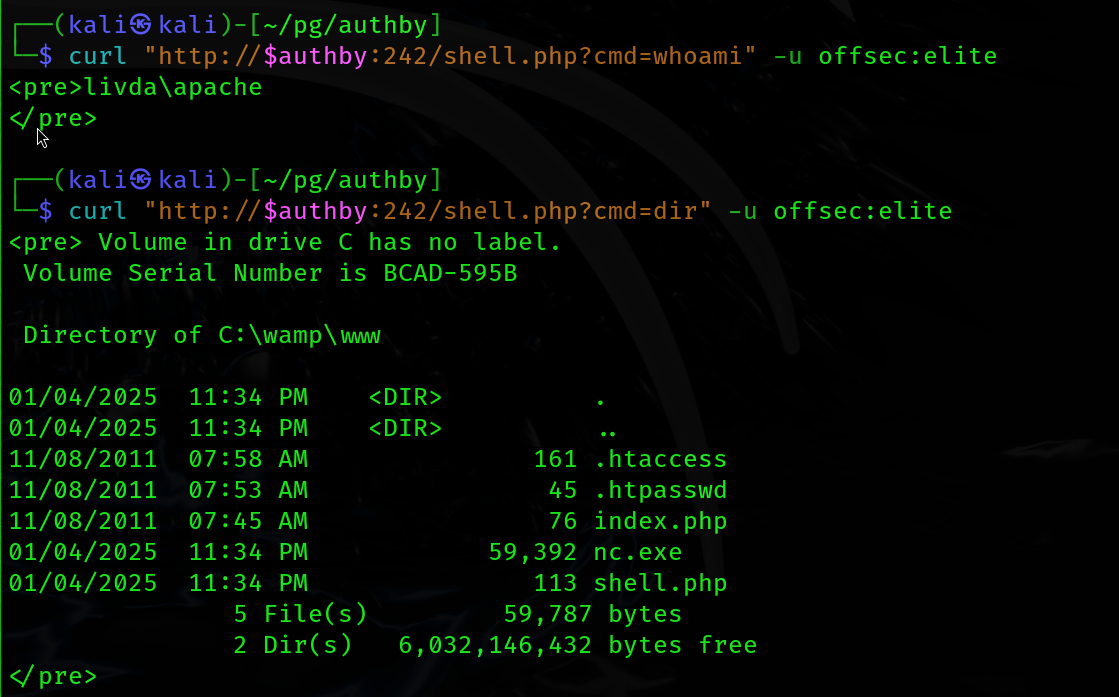Click the first curl command word
Screen dimensions: 1119x697
coord(98,56)
